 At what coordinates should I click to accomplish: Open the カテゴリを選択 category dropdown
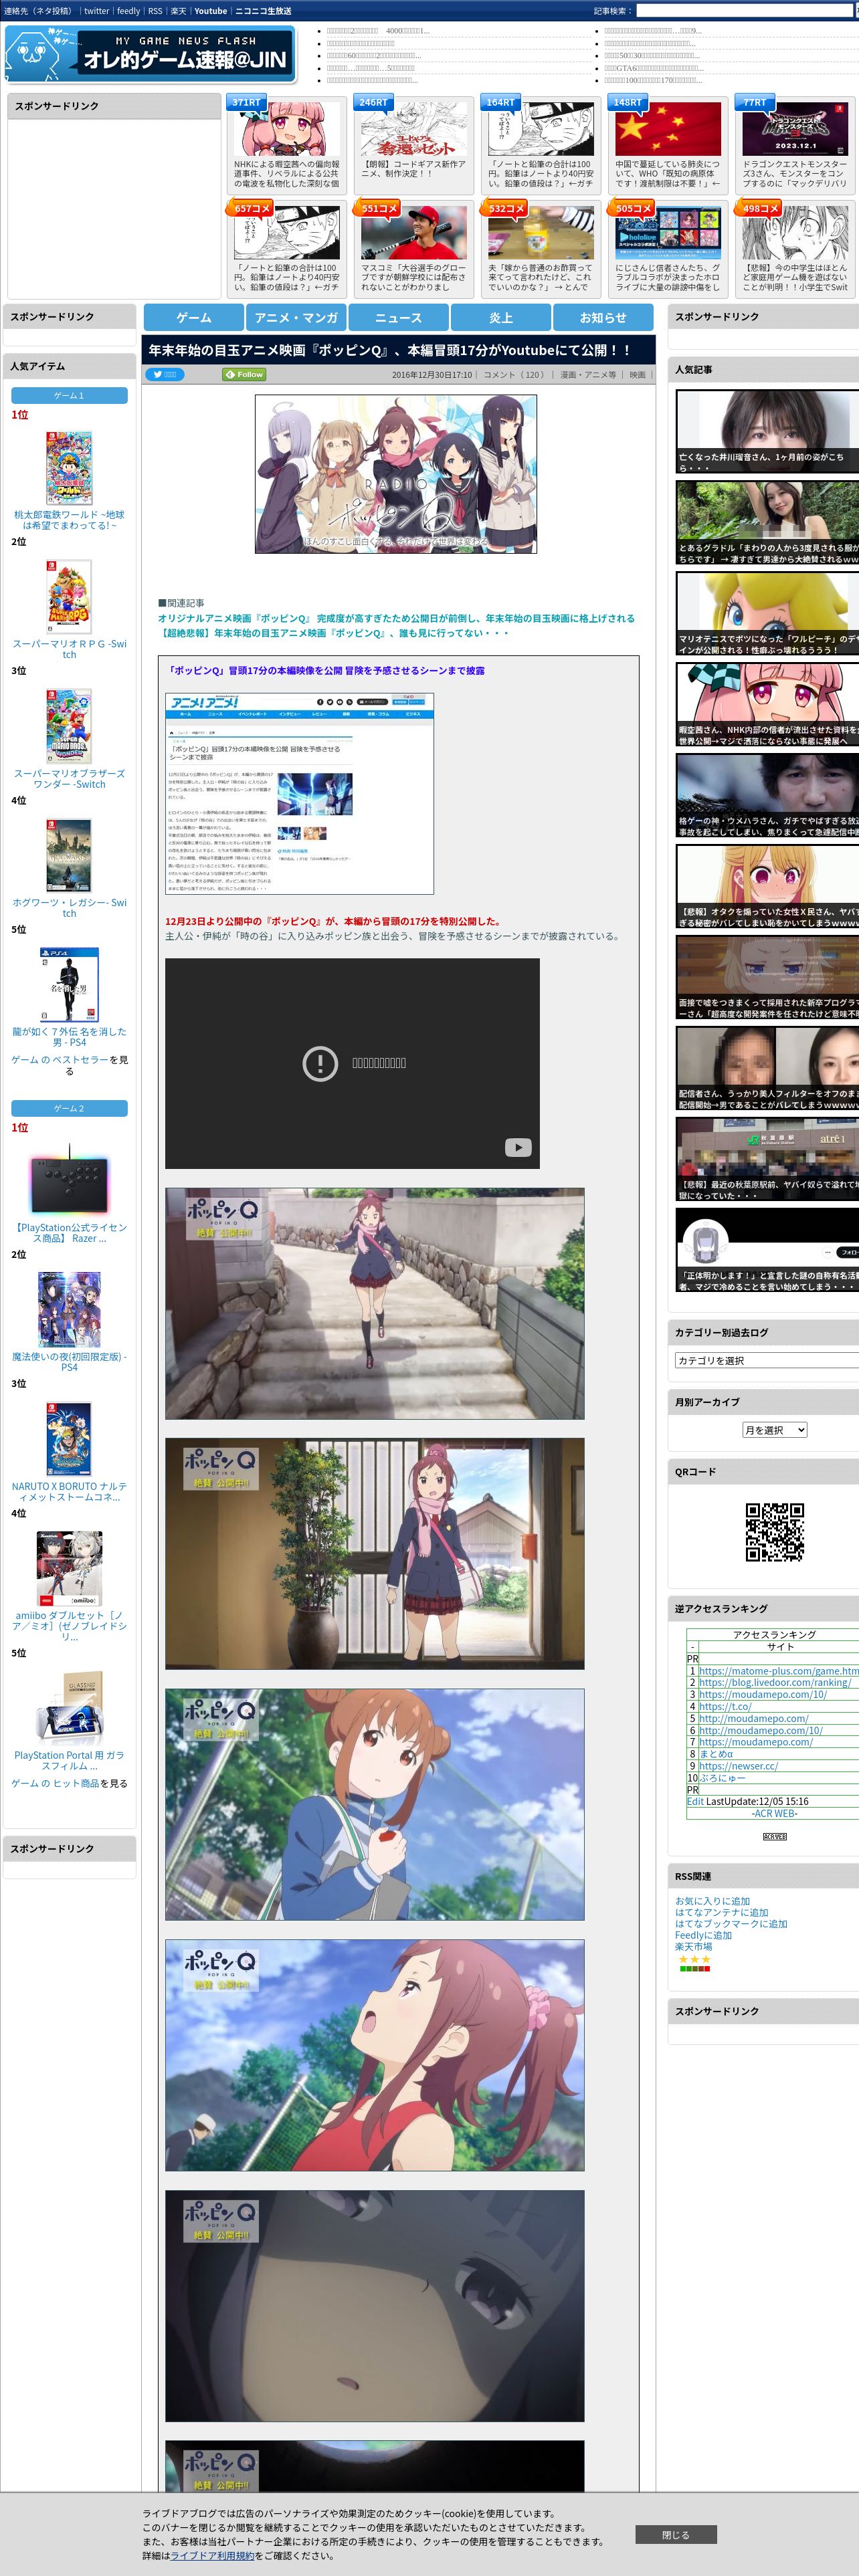pyautogui.click(x=766, y=1360)
